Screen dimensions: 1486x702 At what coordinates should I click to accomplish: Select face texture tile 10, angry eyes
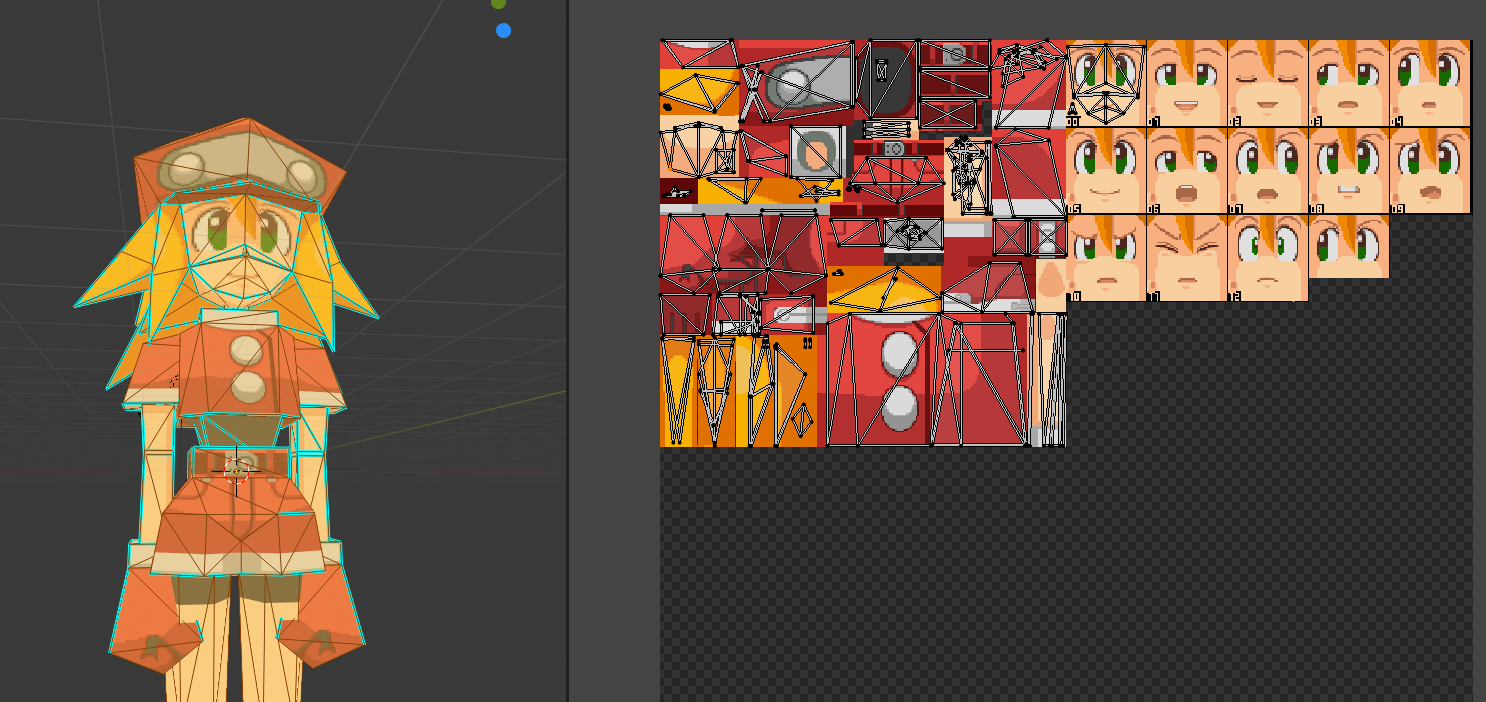point(1106,258)
